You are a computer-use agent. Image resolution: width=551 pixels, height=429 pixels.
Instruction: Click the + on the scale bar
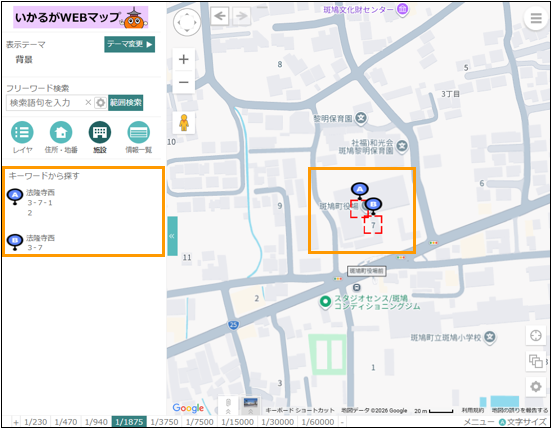click(16, 422)
